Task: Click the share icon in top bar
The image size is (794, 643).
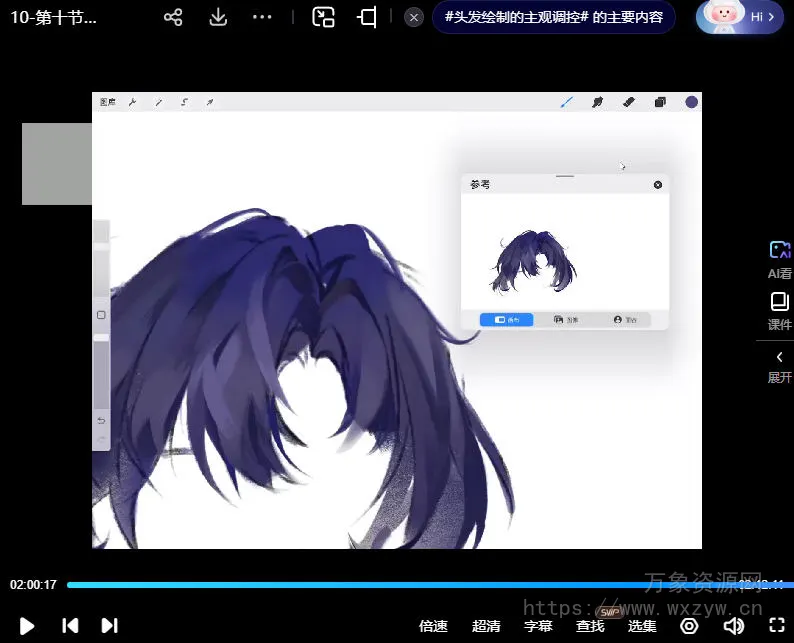Action: tap(173, 17)
